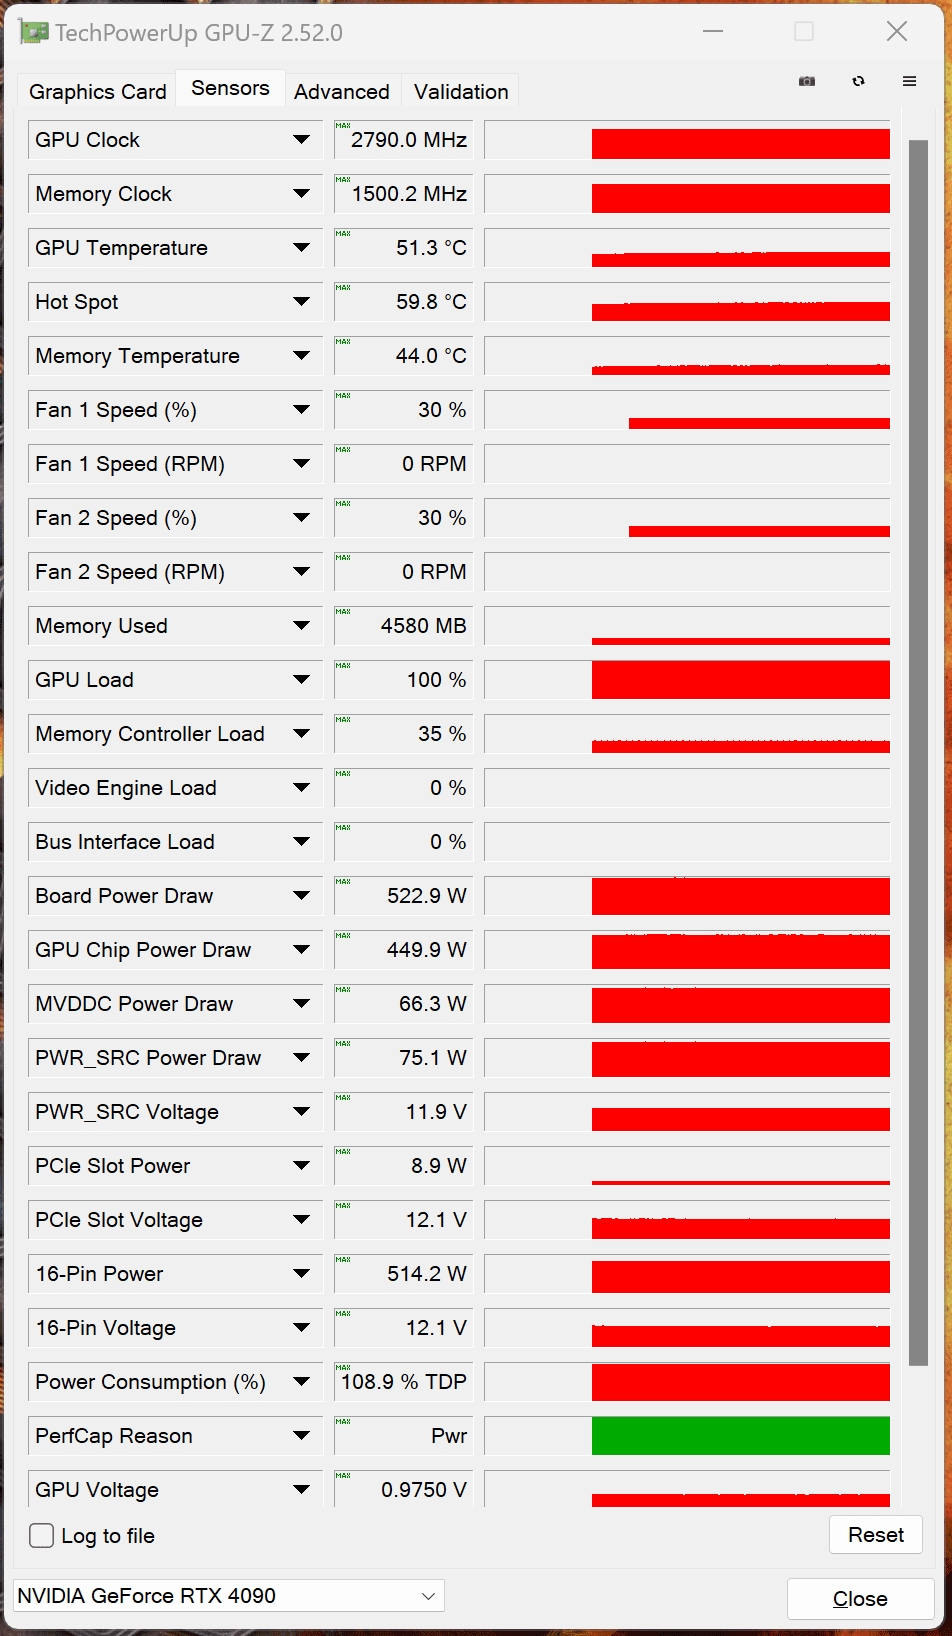Click the GPU Load history graph
The width and height of the screenshot is (952, 1636).
[x=687, y=680]
